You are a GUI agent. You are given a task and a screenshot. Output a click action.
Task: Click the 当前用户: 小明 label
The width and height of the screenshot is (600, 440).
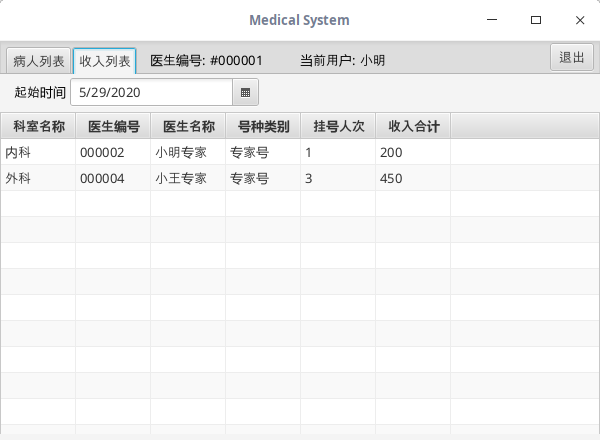tap(342, 60)
